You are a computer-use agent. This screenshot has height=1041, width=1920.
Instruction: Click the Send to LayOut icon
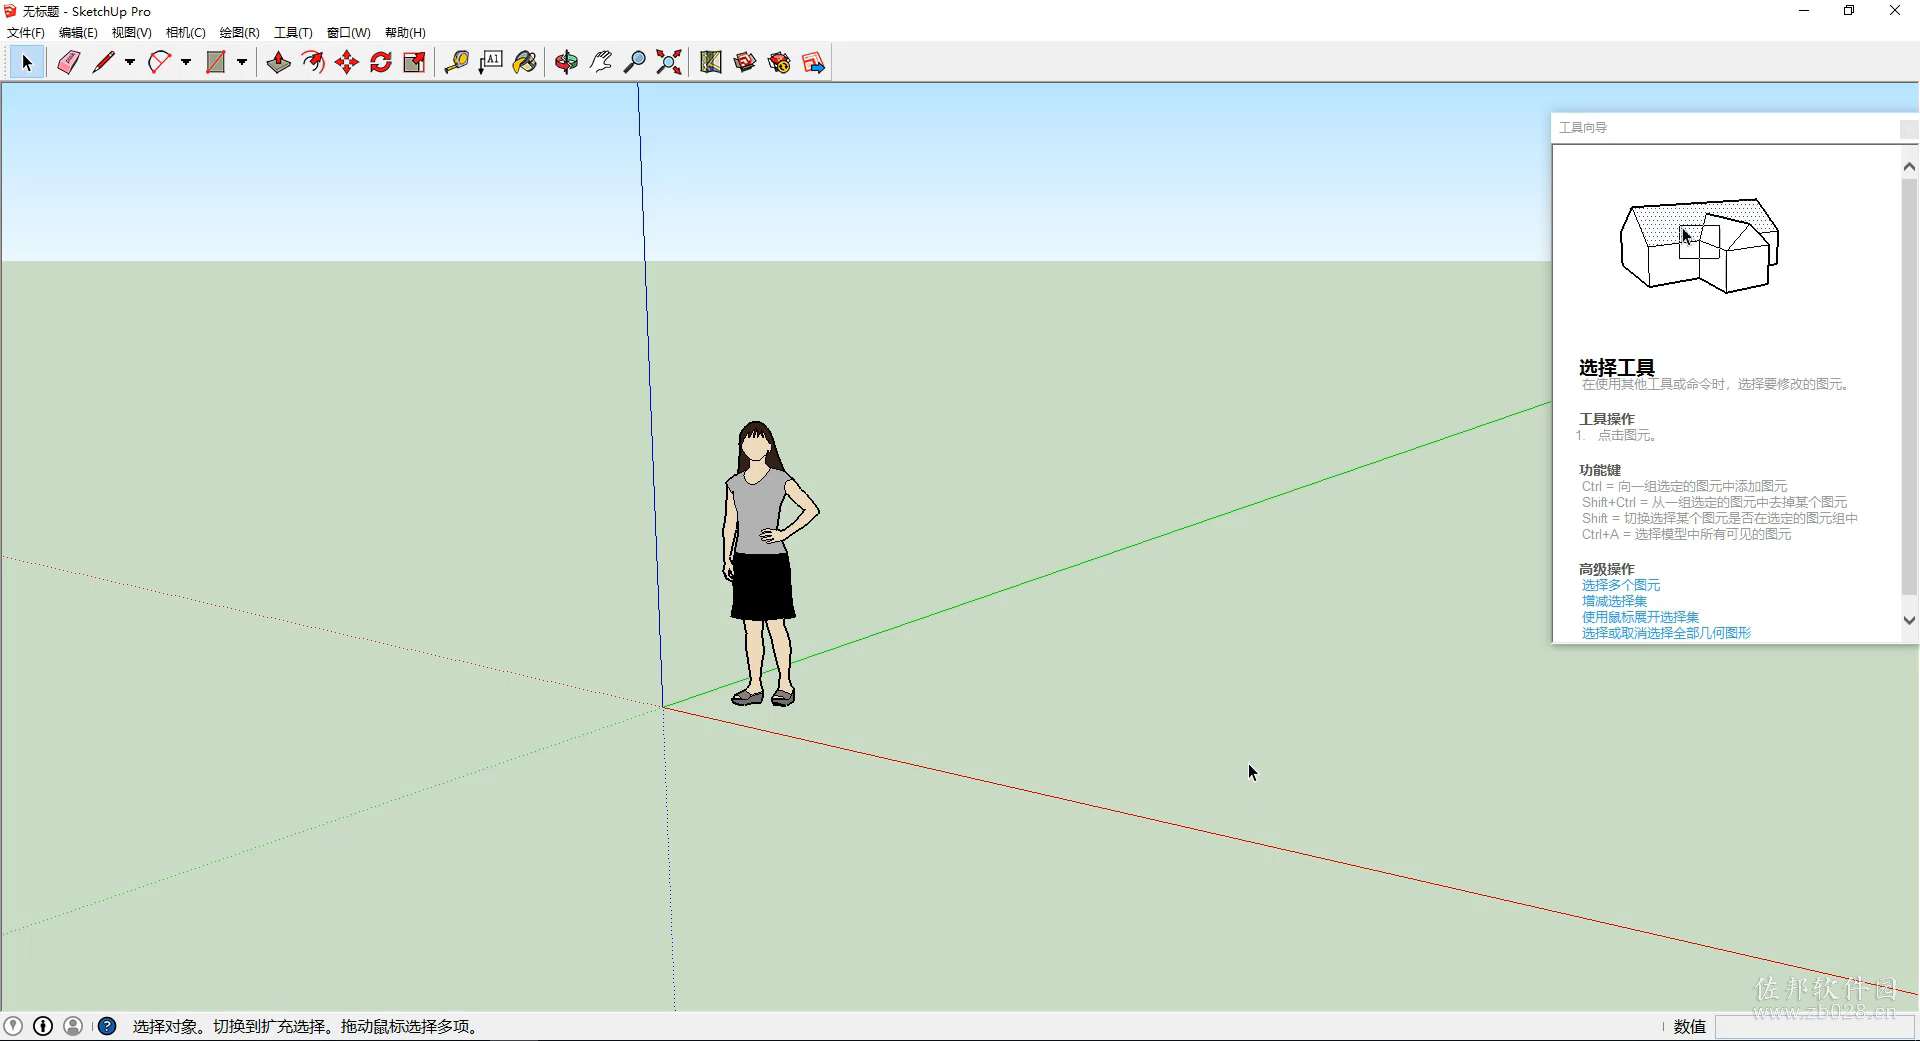(x=813, y=63)
